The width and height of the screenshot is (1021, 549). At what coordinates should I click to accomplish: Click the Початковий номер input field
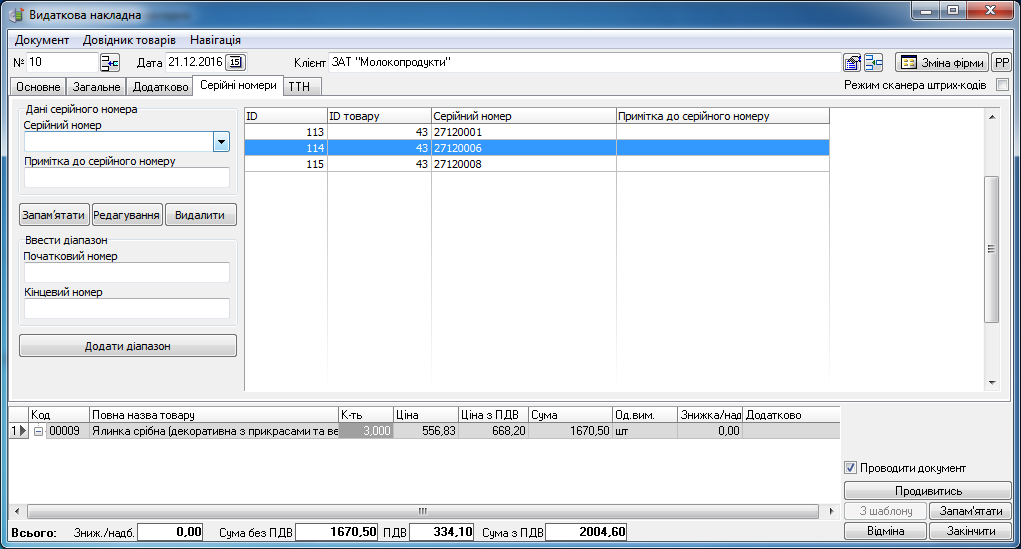pyautogui.click(x=126, y=273)
